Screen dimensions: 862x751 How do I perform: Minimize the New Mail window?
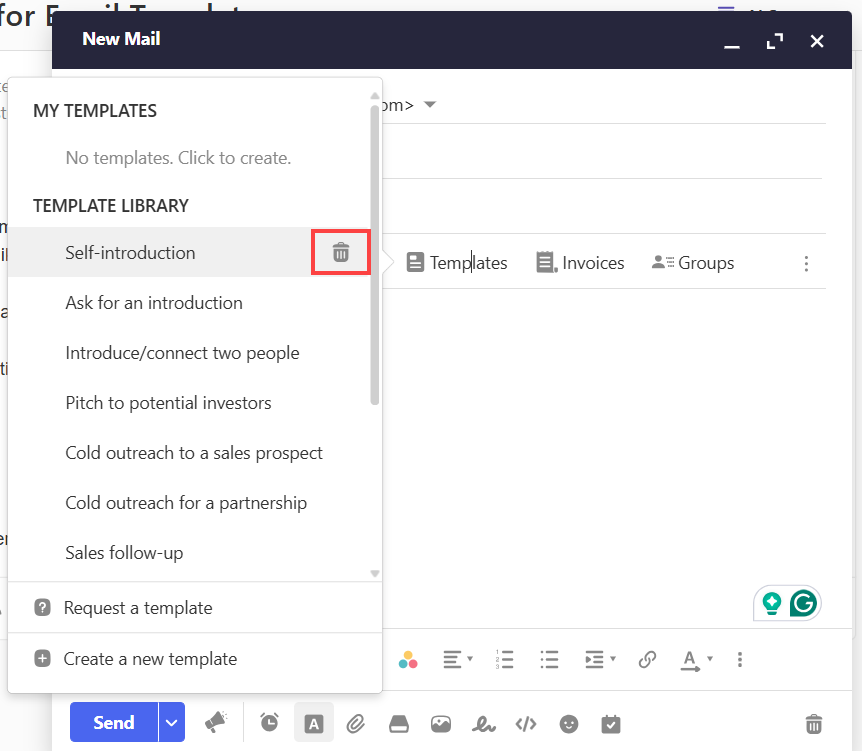732,42
